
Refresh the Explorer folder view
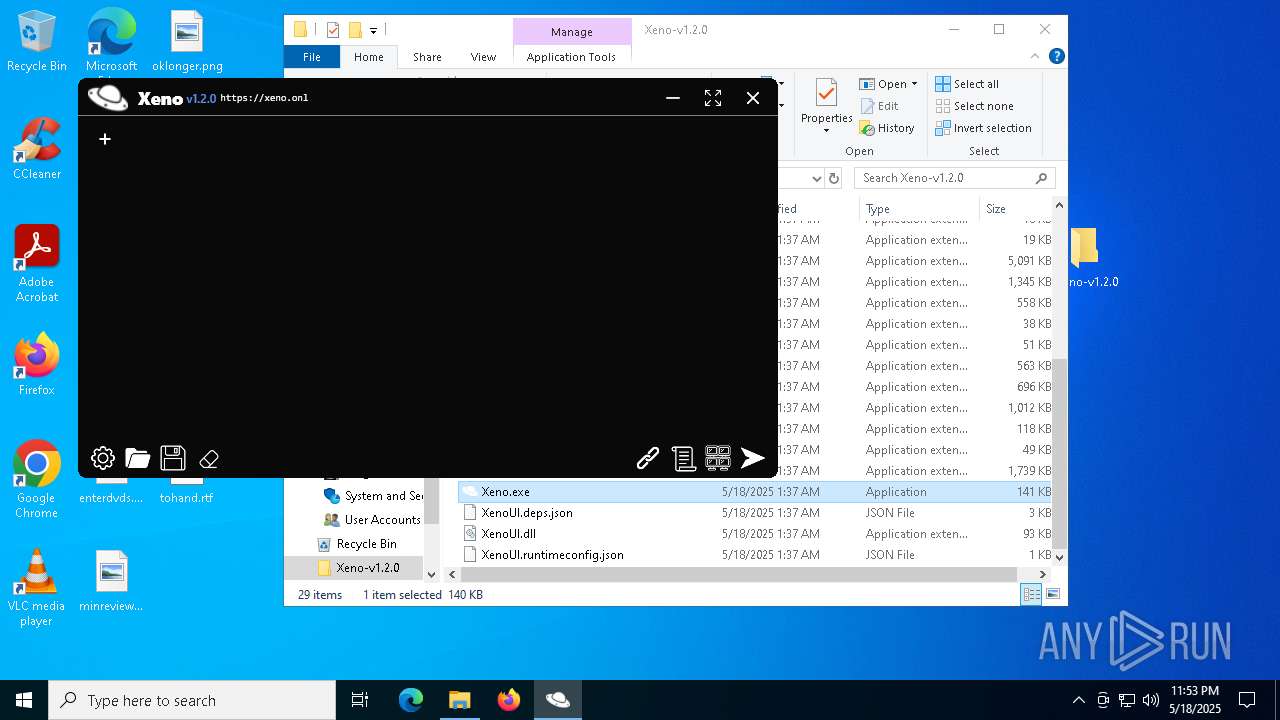pos(834,178)
